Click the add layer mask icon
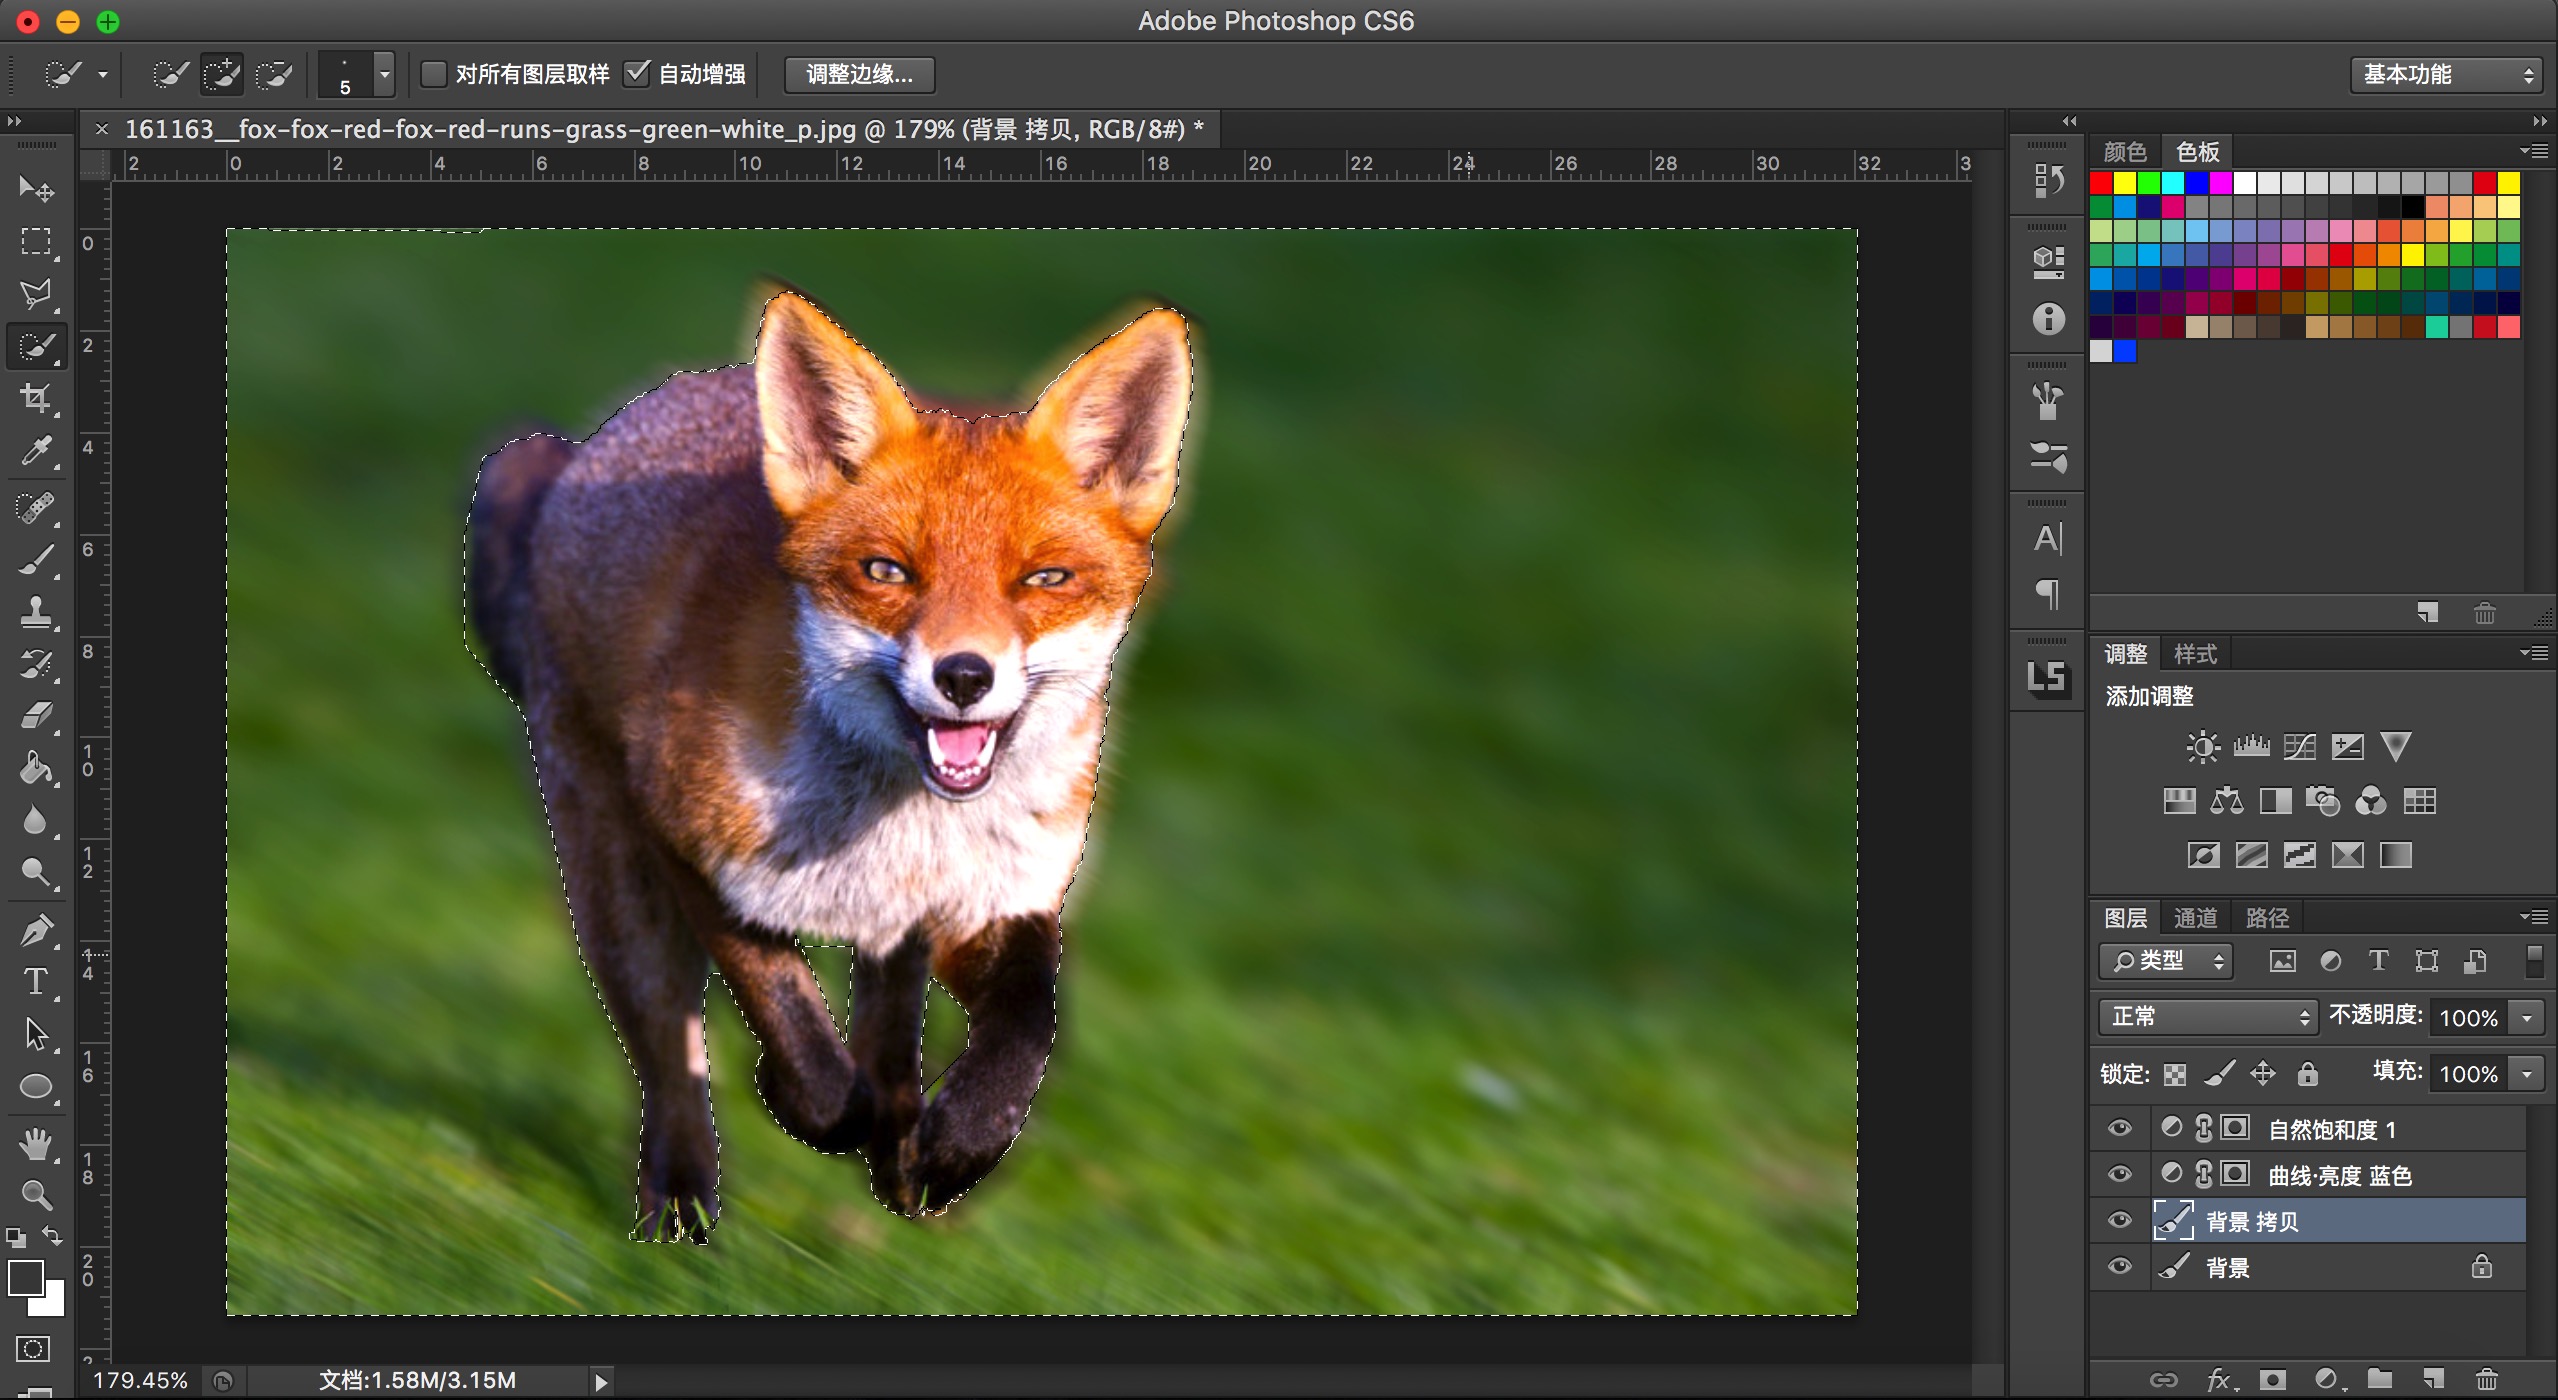The width and height of the screenshot is (2558, 1400). (x=2273, y=1380)
